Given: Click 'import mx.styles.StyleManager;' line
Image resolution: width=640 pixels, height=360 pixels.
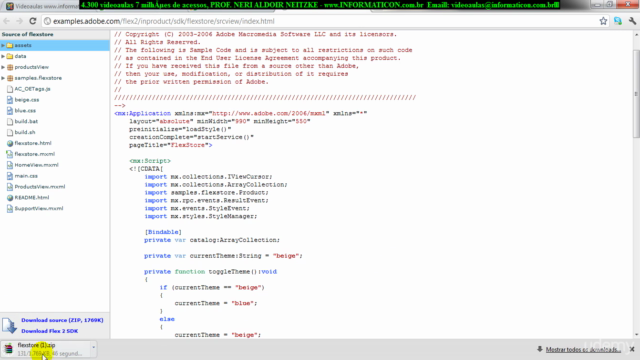Looking at the screenshot, I should [201, 216].
